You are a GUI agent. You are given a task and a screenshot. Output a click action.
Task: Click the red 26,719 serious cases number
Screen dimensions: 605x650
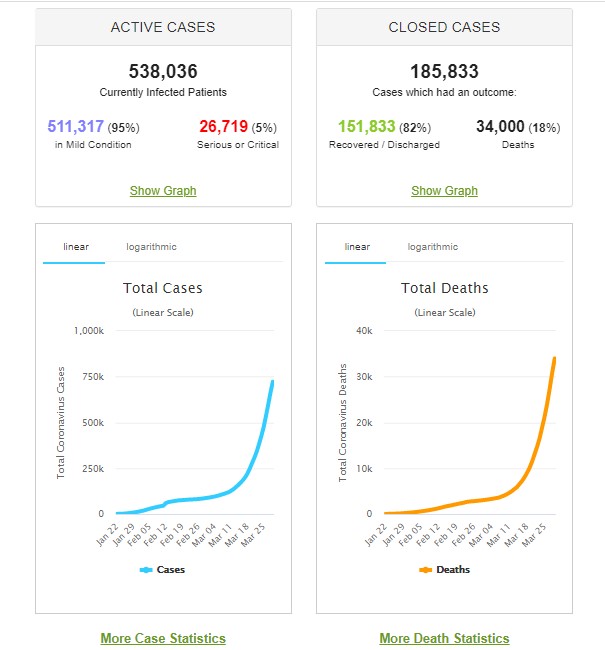pyautogui.click(x=227, y=127)
